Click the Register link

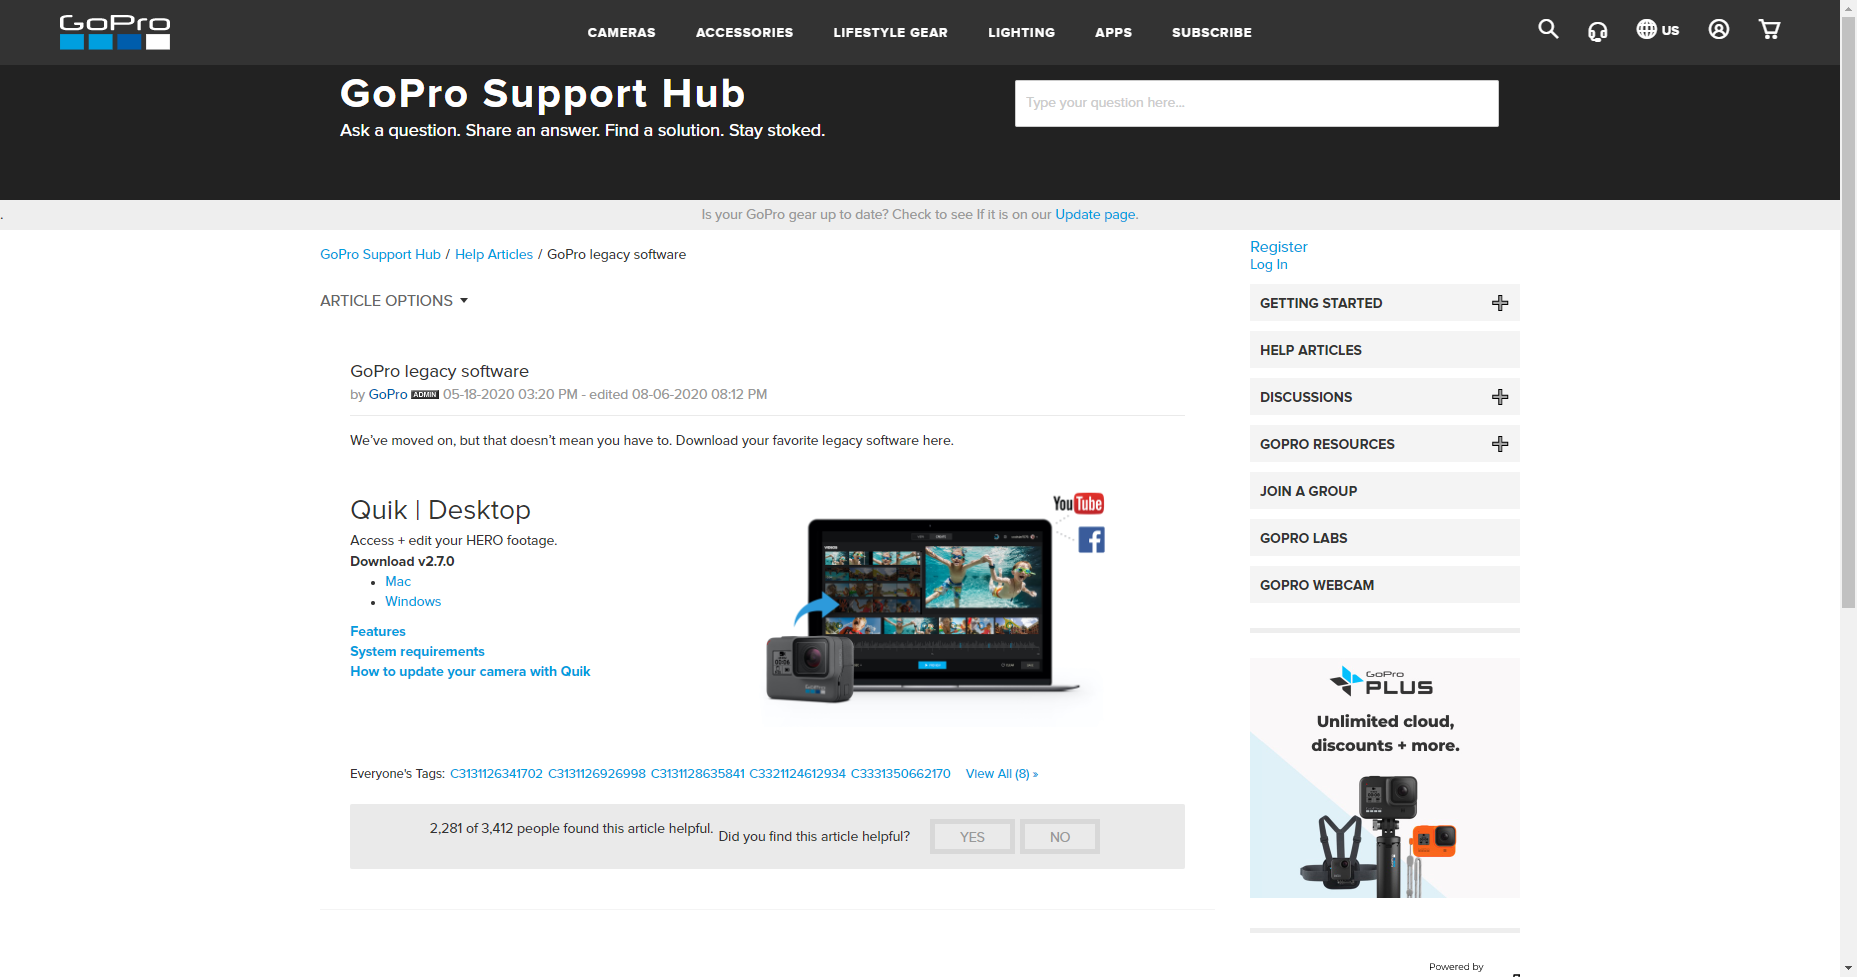coord(1278,247)
